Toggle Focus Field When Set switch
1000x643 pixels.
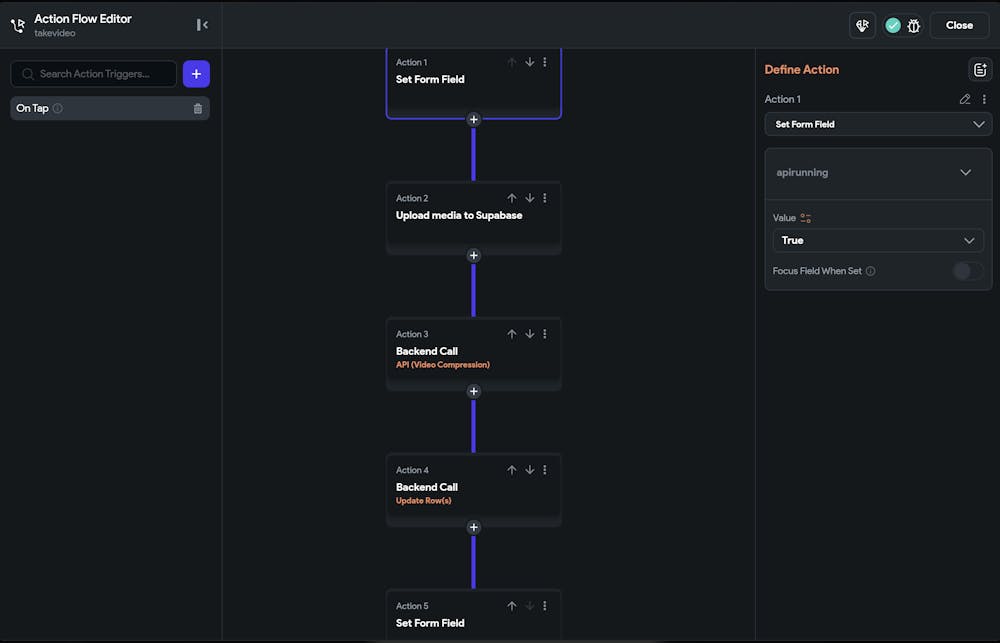967,271
